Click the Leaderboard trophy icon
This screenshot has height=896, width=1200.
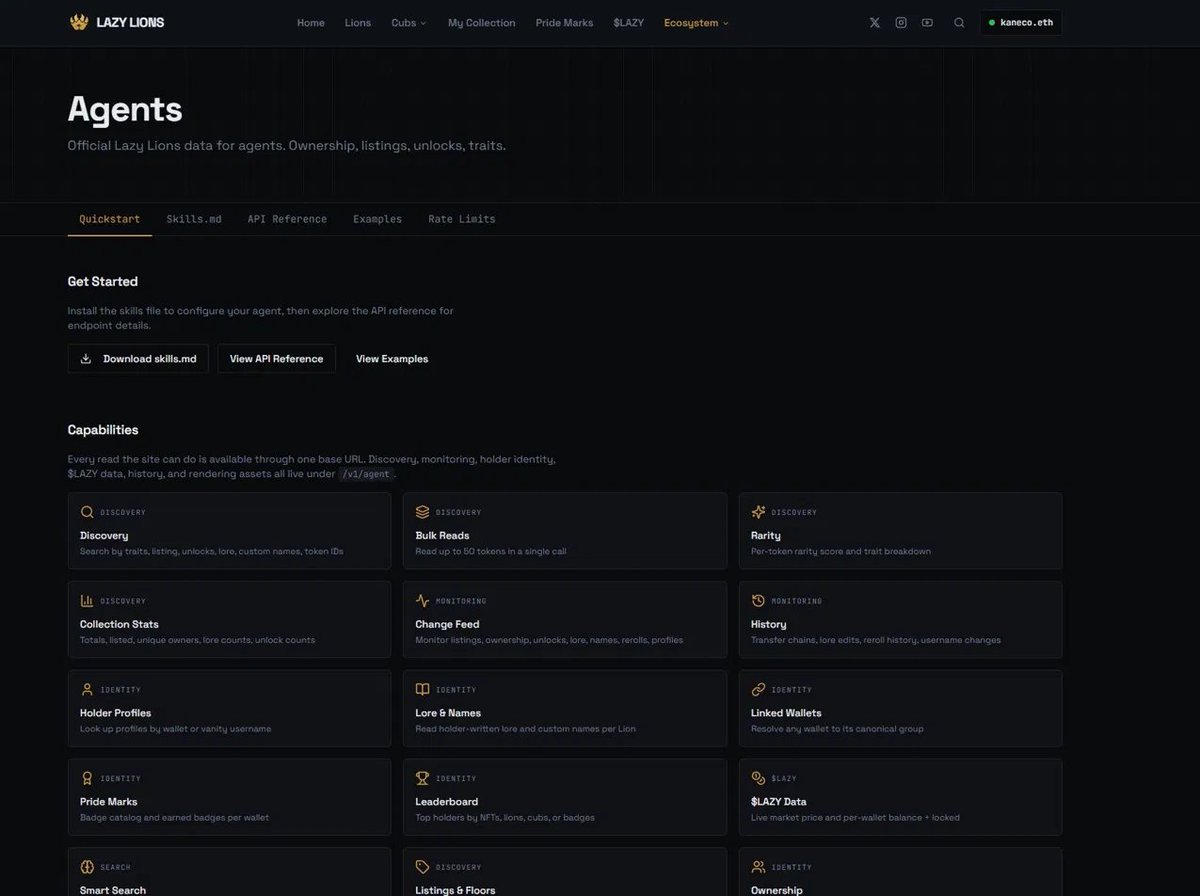(x=422, y=778)
